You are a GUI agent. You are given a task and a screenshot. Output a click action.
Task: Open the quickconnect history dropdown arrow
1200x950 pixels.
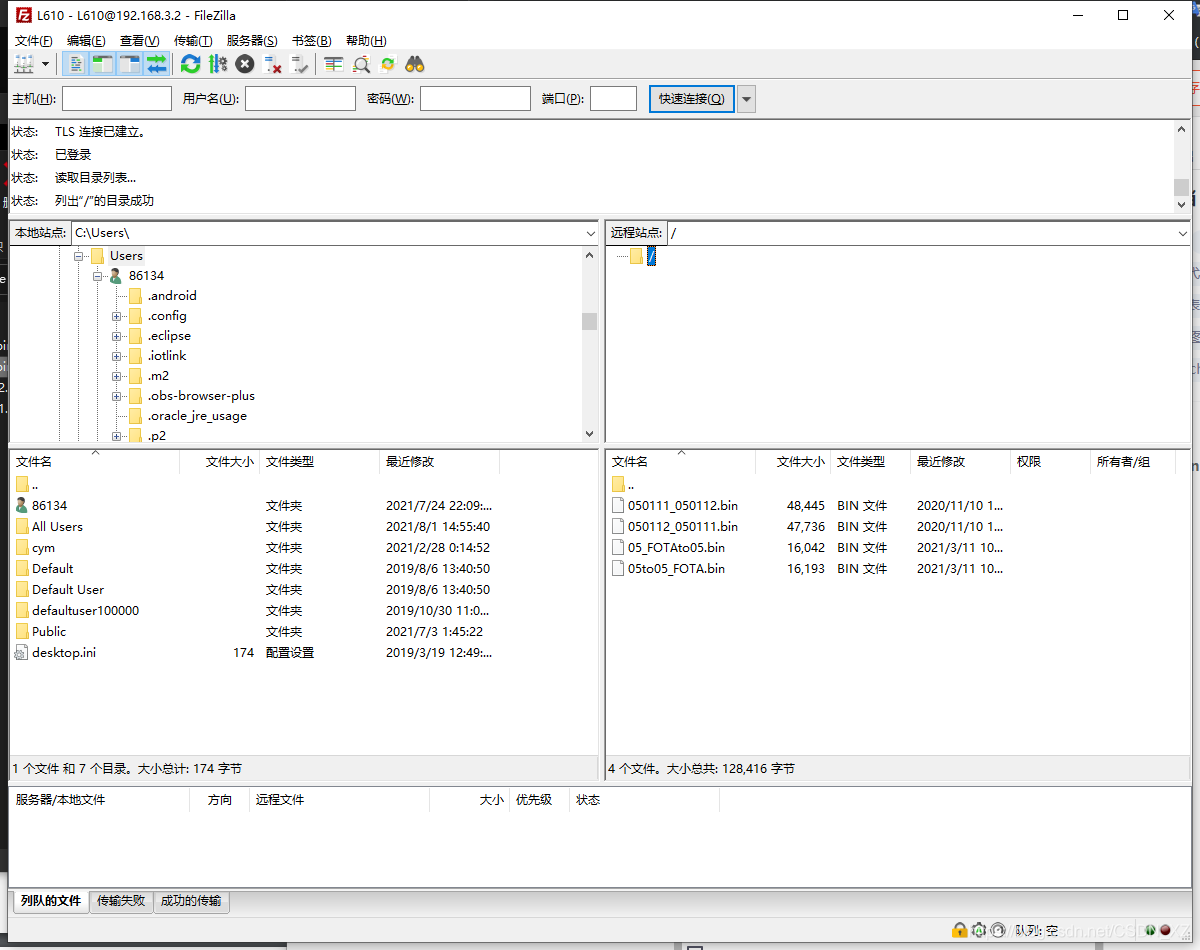click(746, 98)
